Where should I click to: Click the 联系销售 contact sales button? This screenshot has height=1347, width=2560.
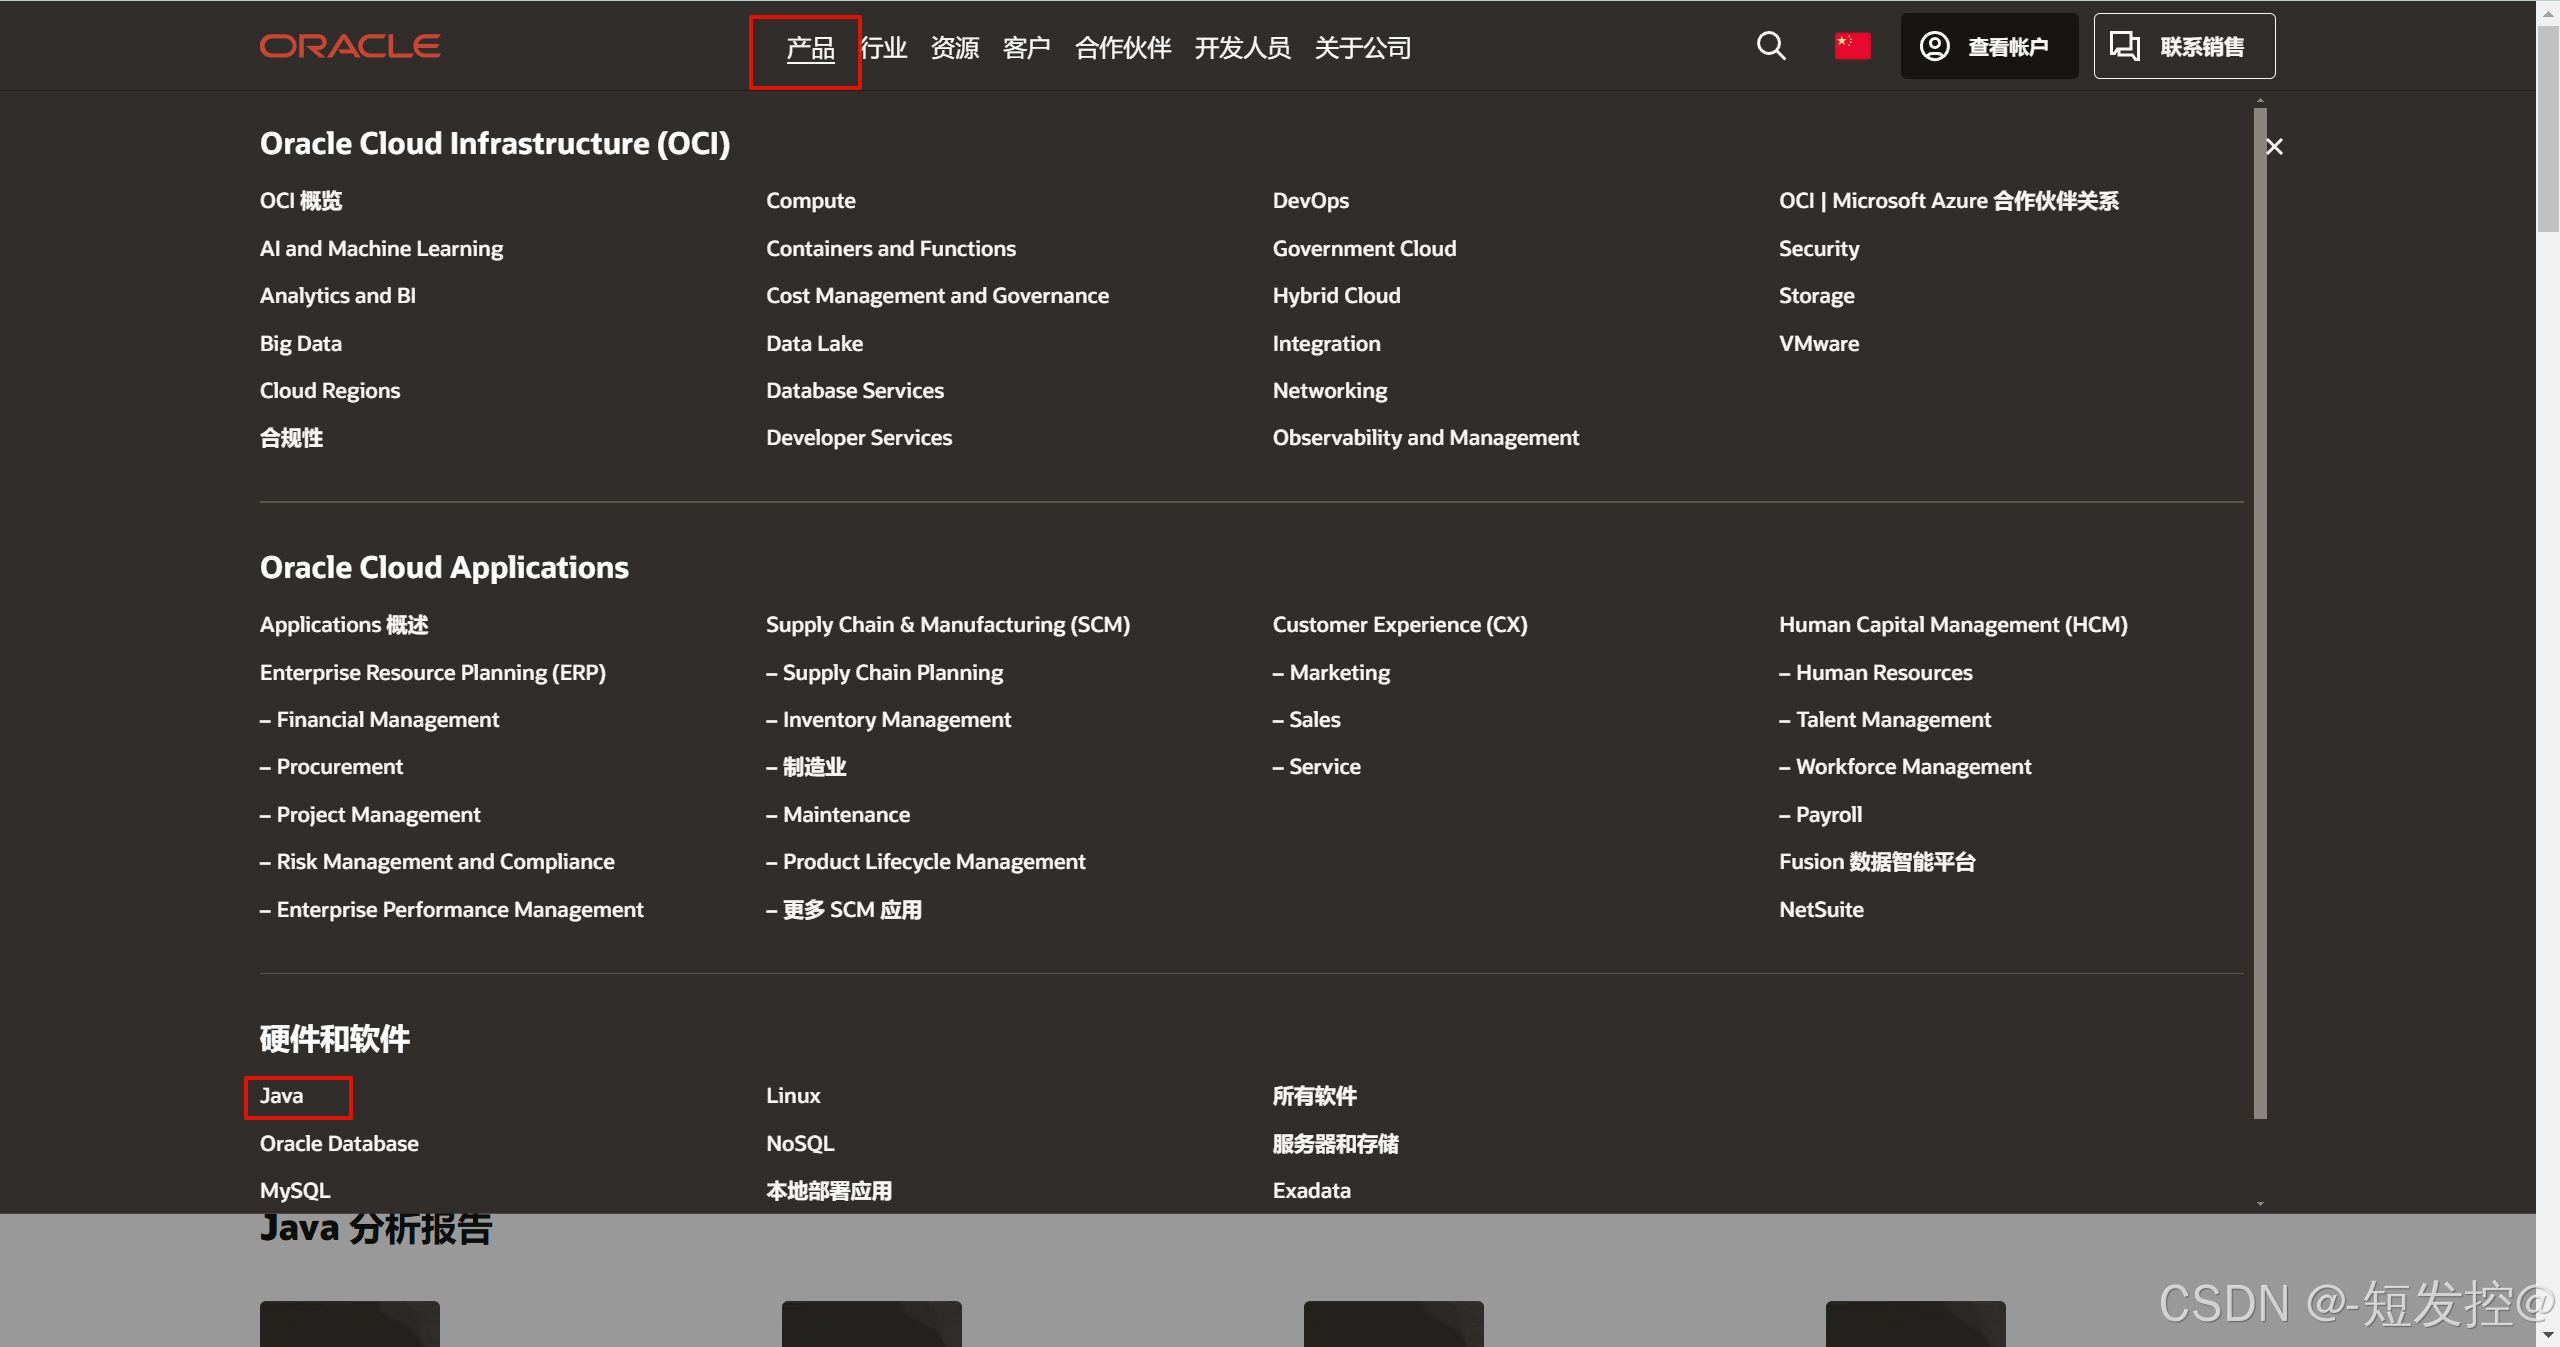[x=2184, y=46]
